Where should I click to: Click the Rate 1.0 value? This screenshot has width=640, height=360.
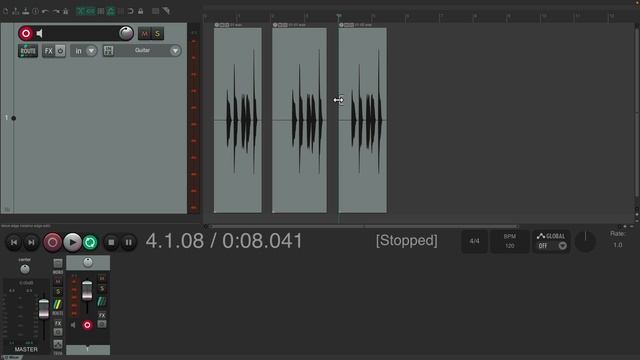click(618, 245)
